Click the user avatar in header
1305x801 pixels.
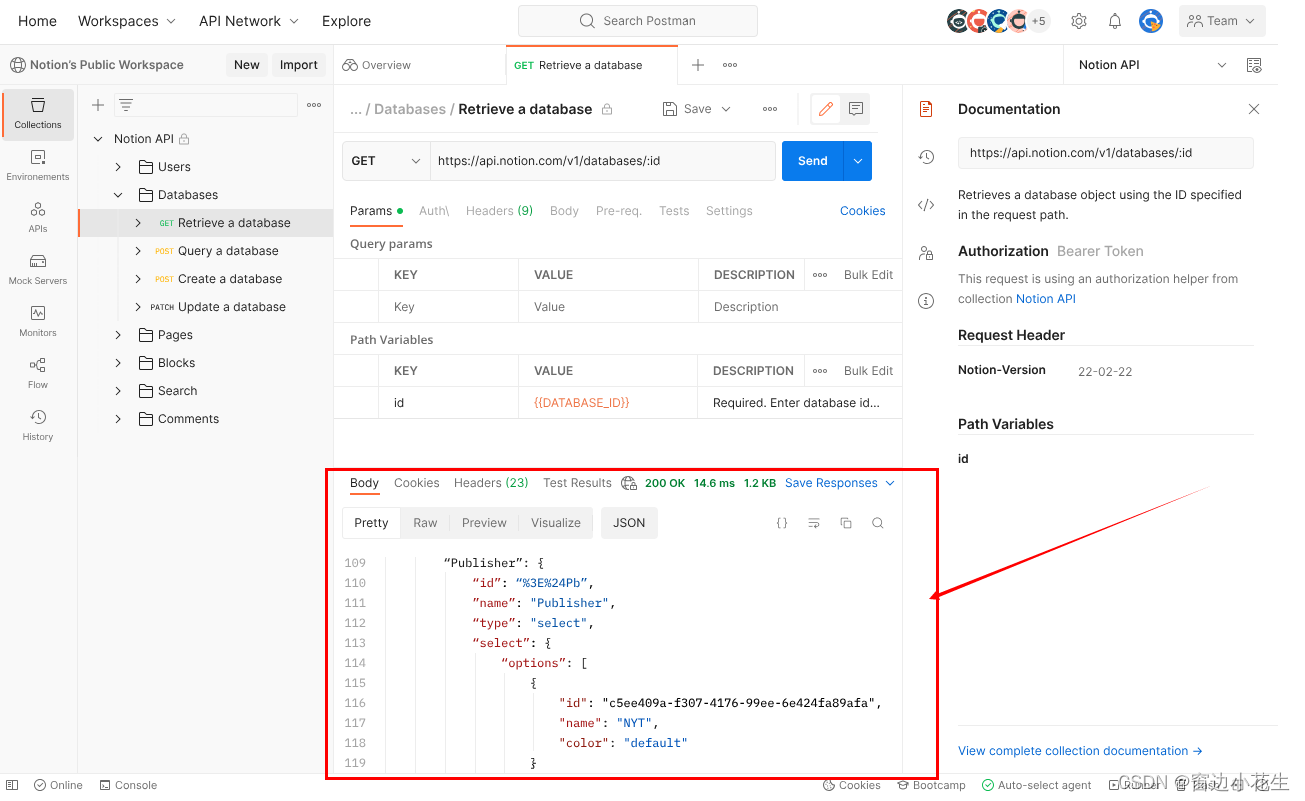pyautogui.click(x=1151, y=21)
